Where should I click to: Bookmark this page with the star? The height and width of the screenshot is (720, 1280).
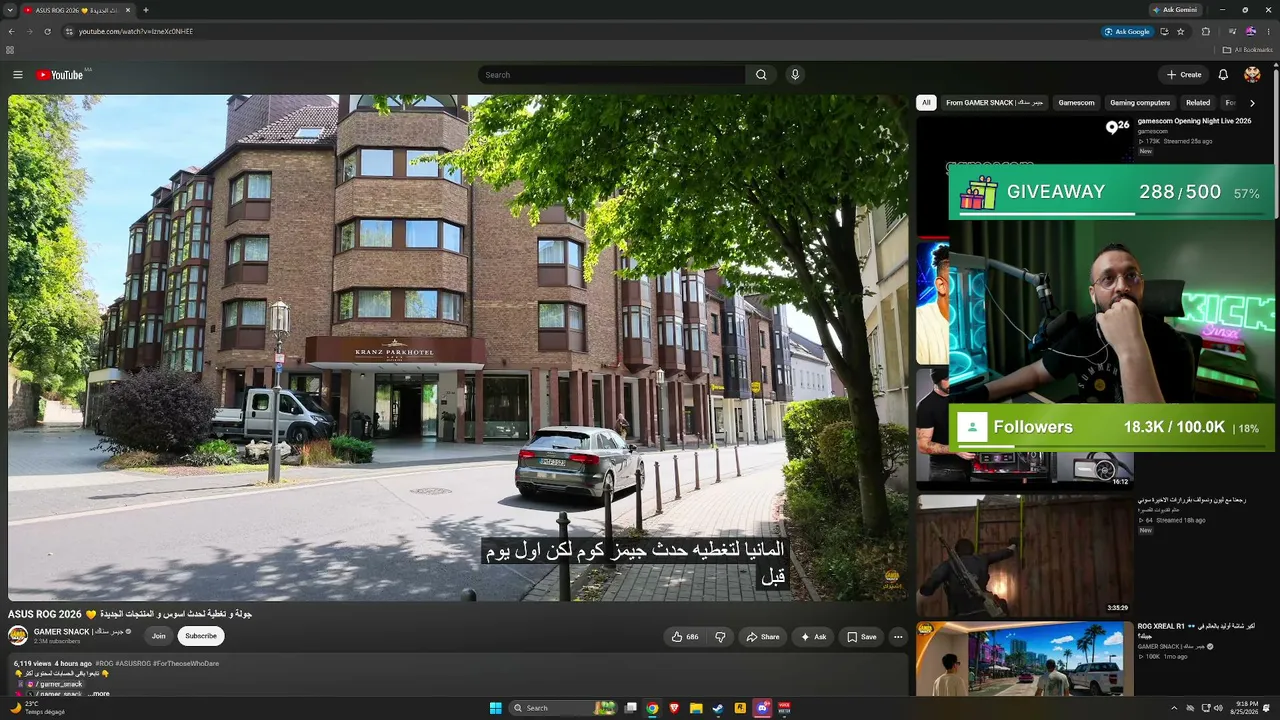(x=1181, y=32)
